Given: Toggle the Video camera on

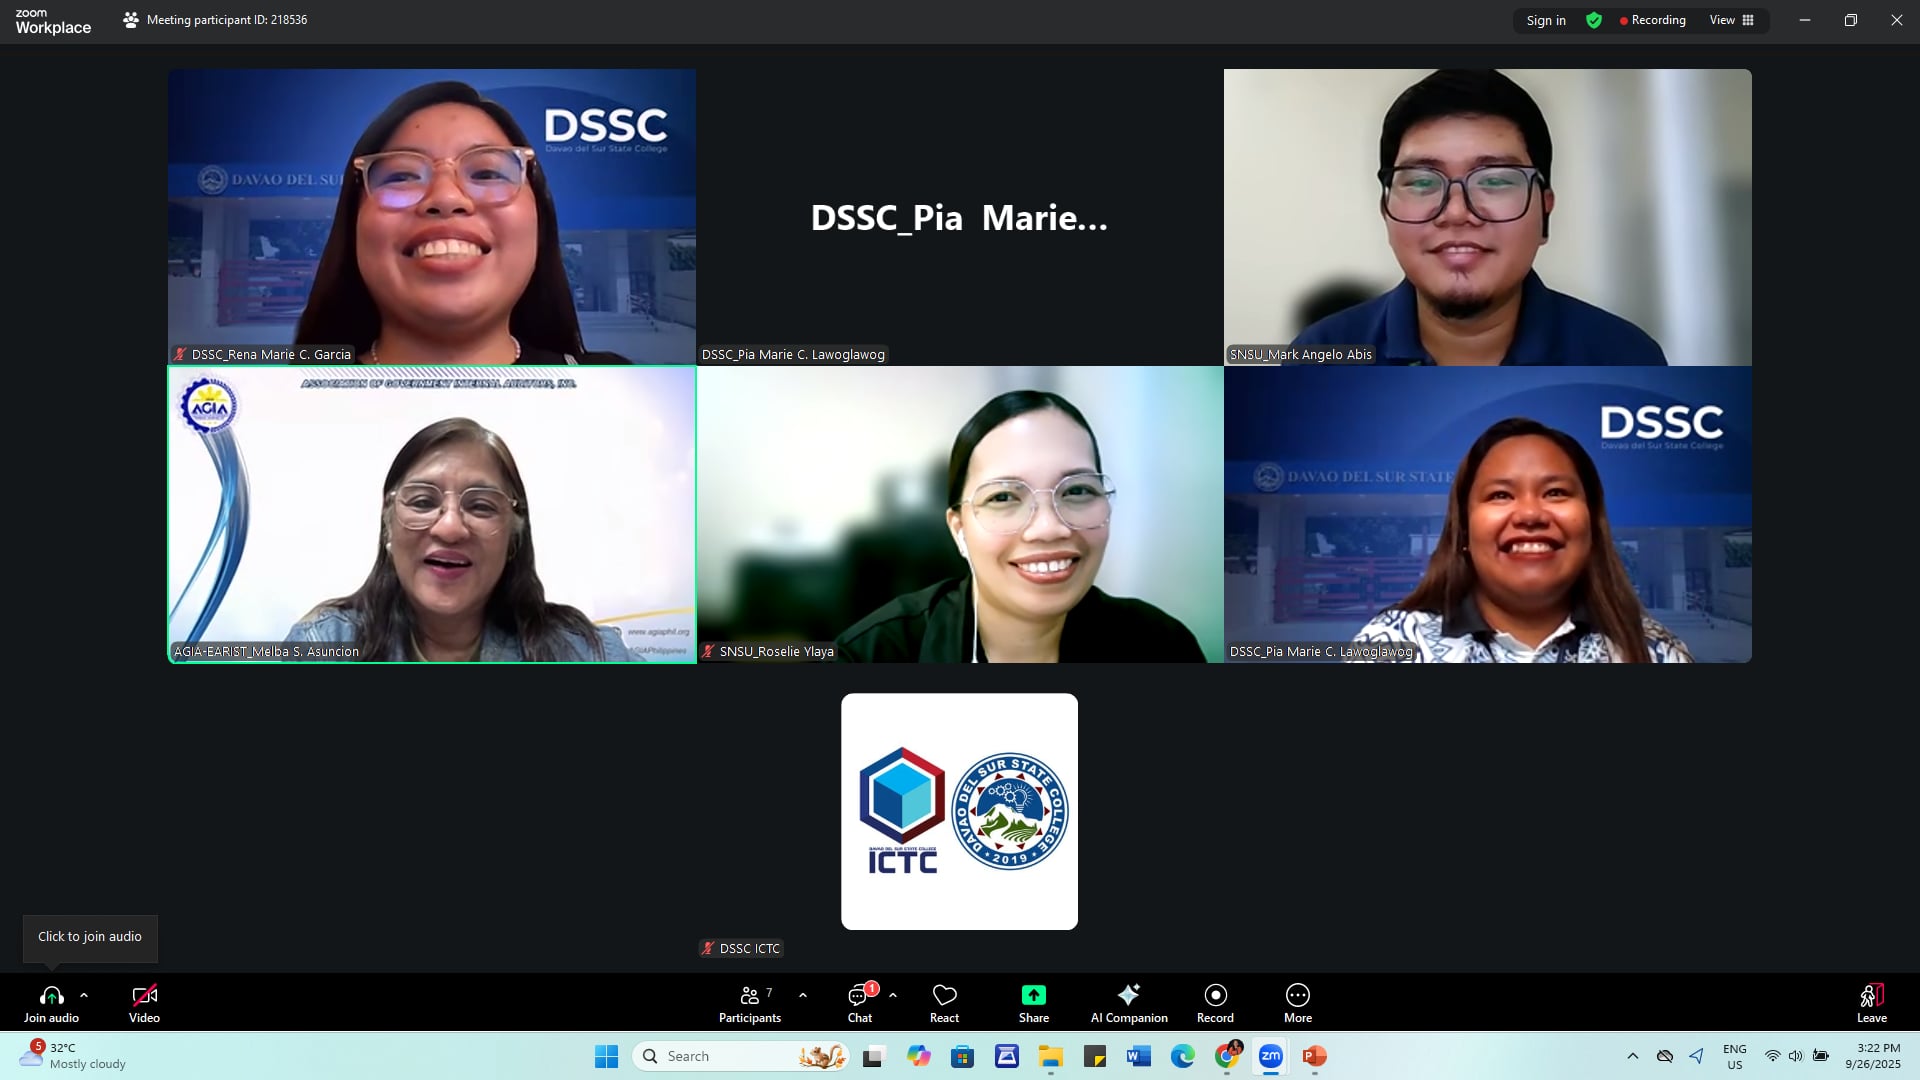Looking at the screenshot, I should tap(144, 997).
